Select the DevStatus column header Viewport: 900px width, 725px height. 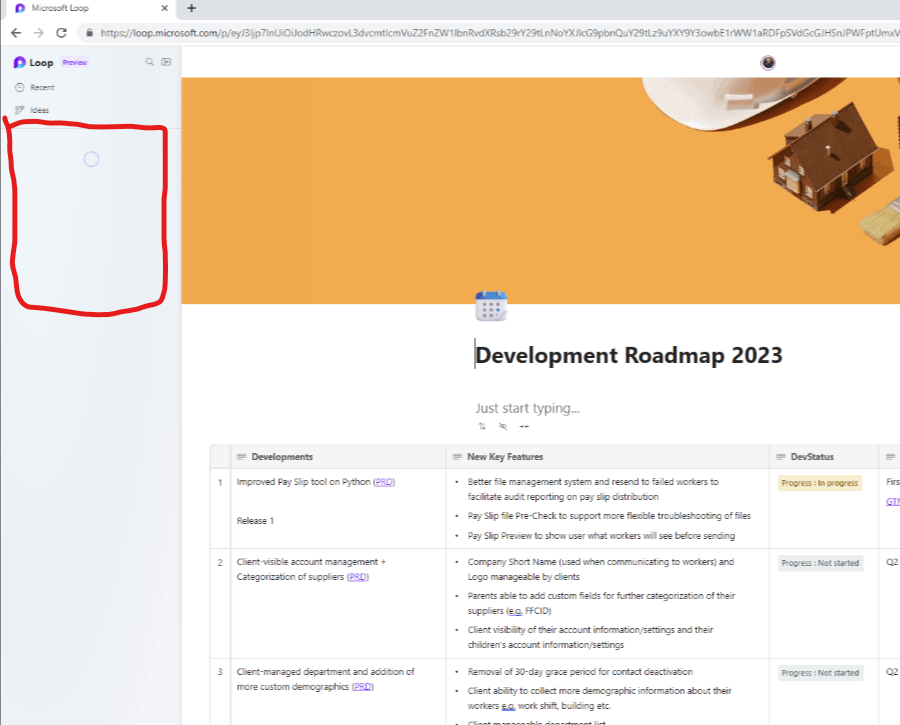(824, 457)
